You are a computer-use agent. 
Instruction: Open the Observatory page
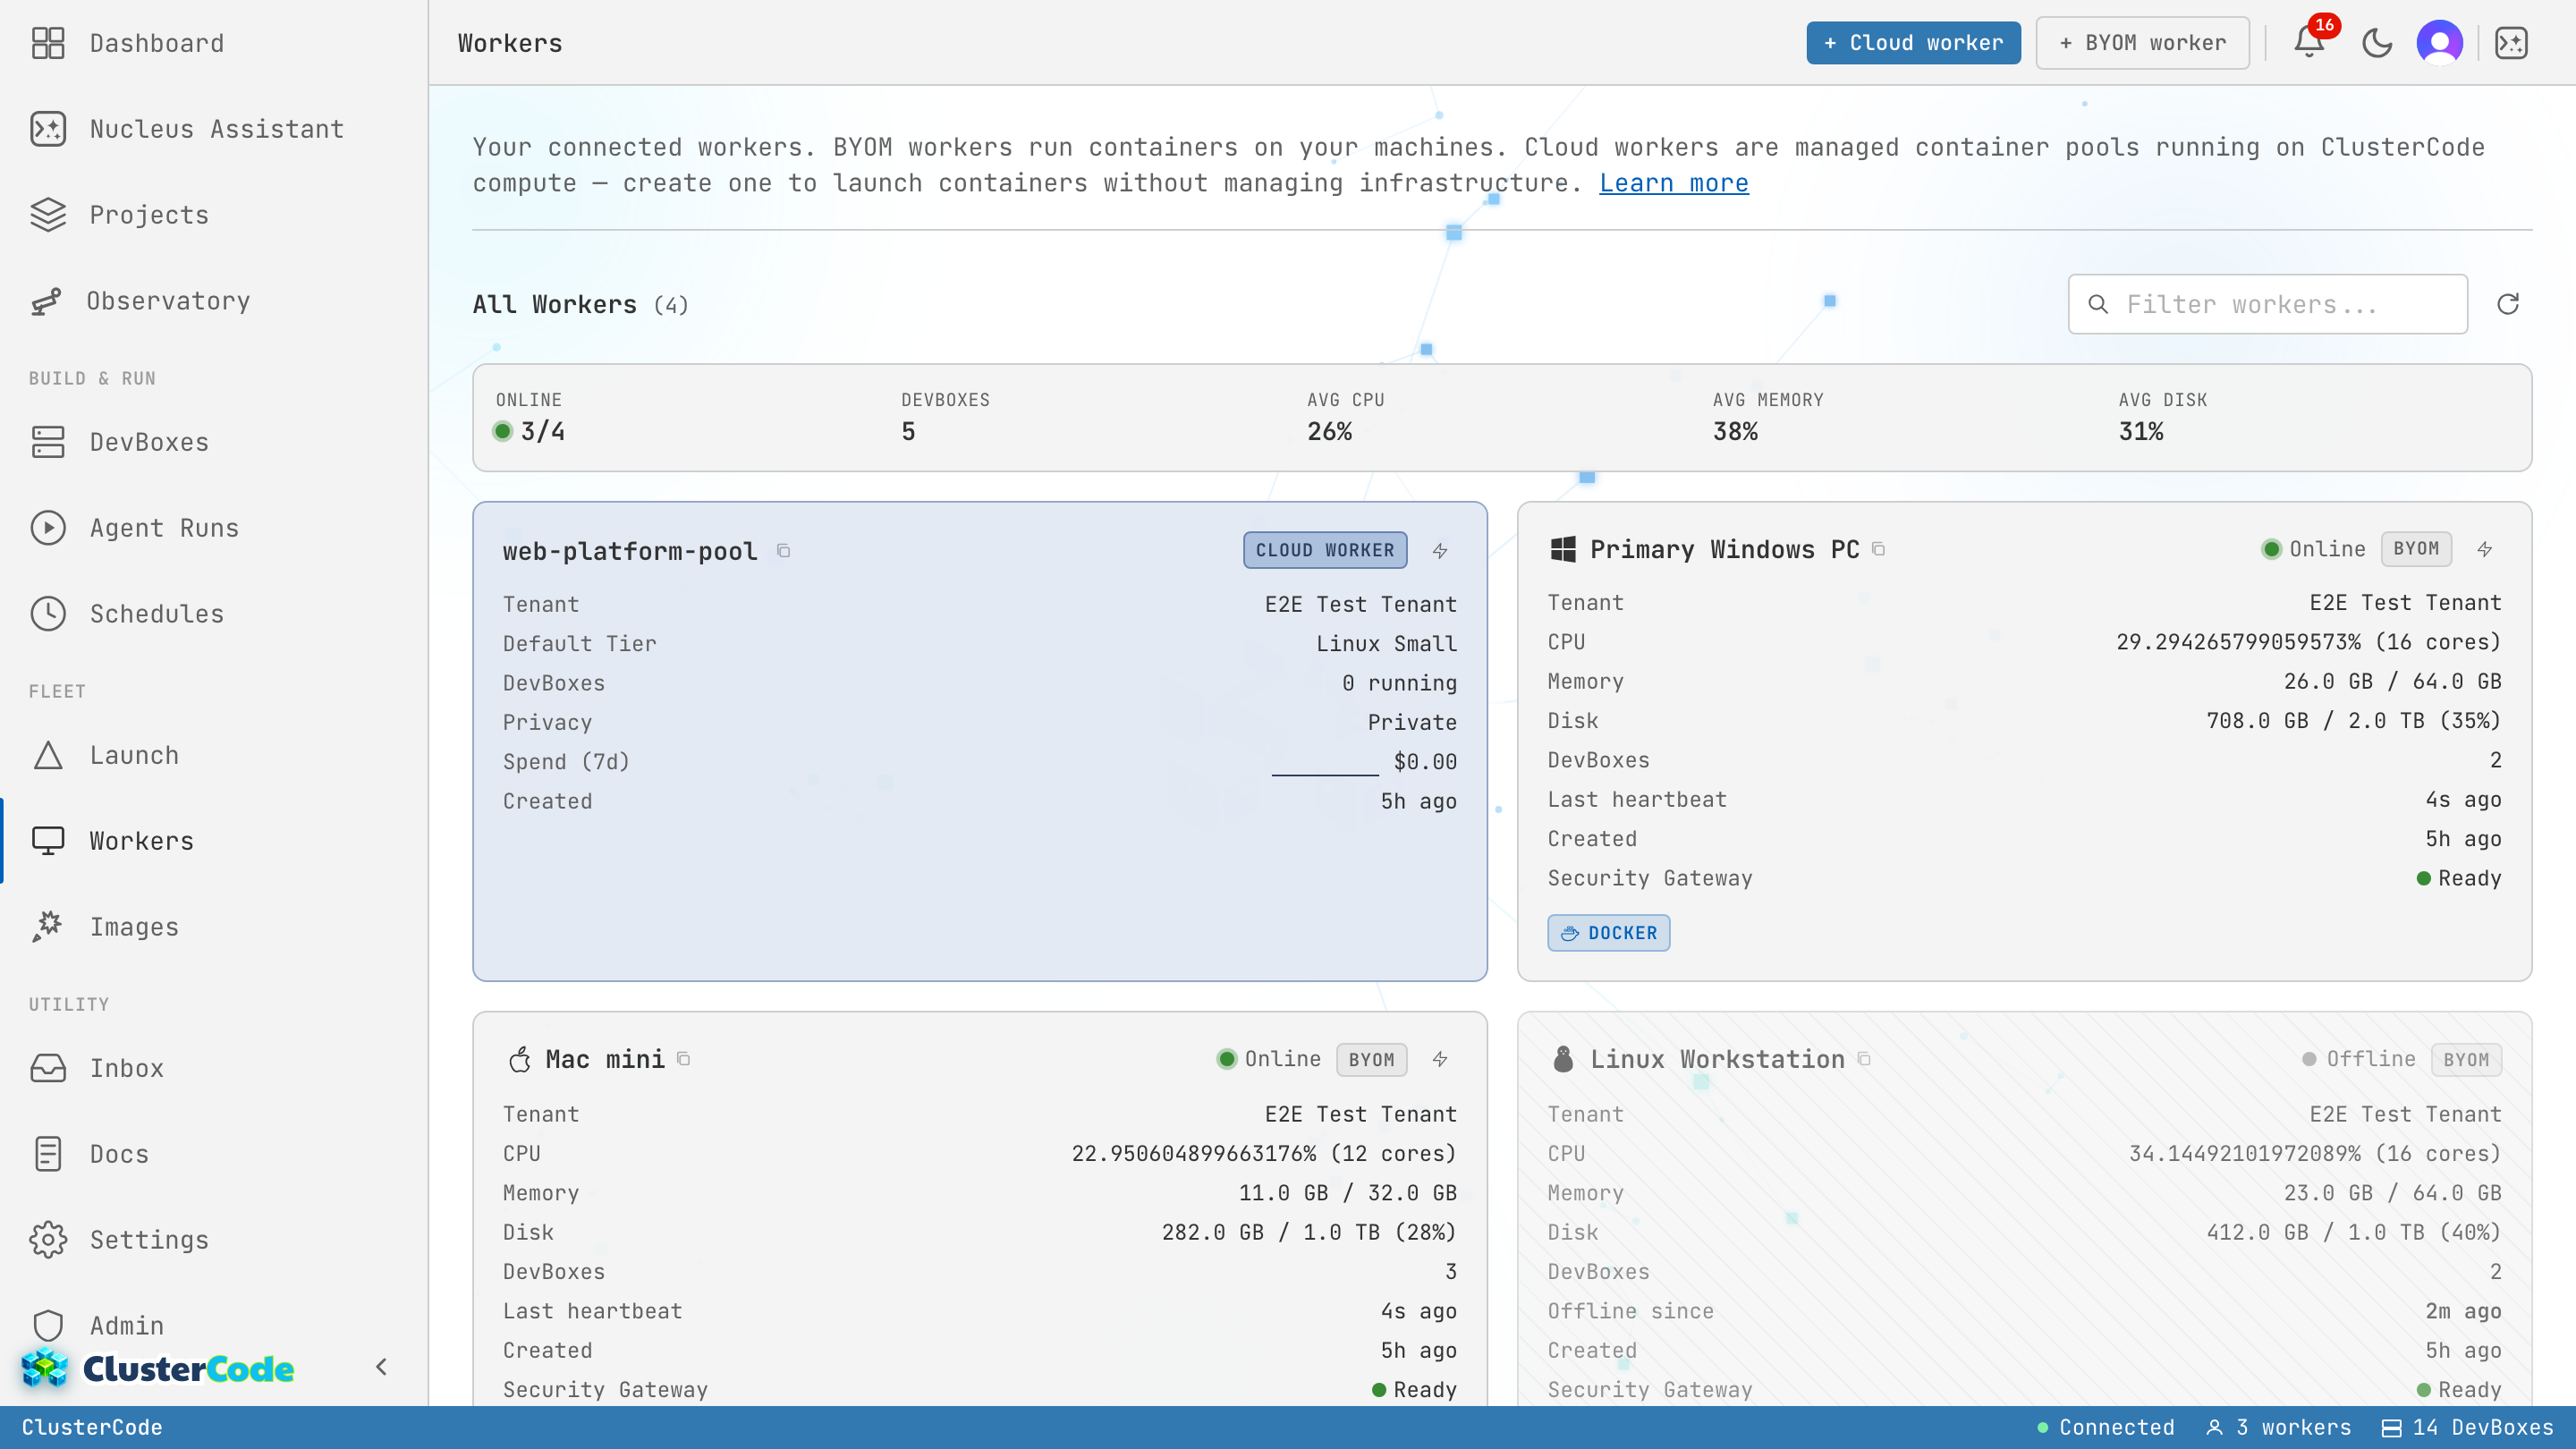tap(214, 301)
